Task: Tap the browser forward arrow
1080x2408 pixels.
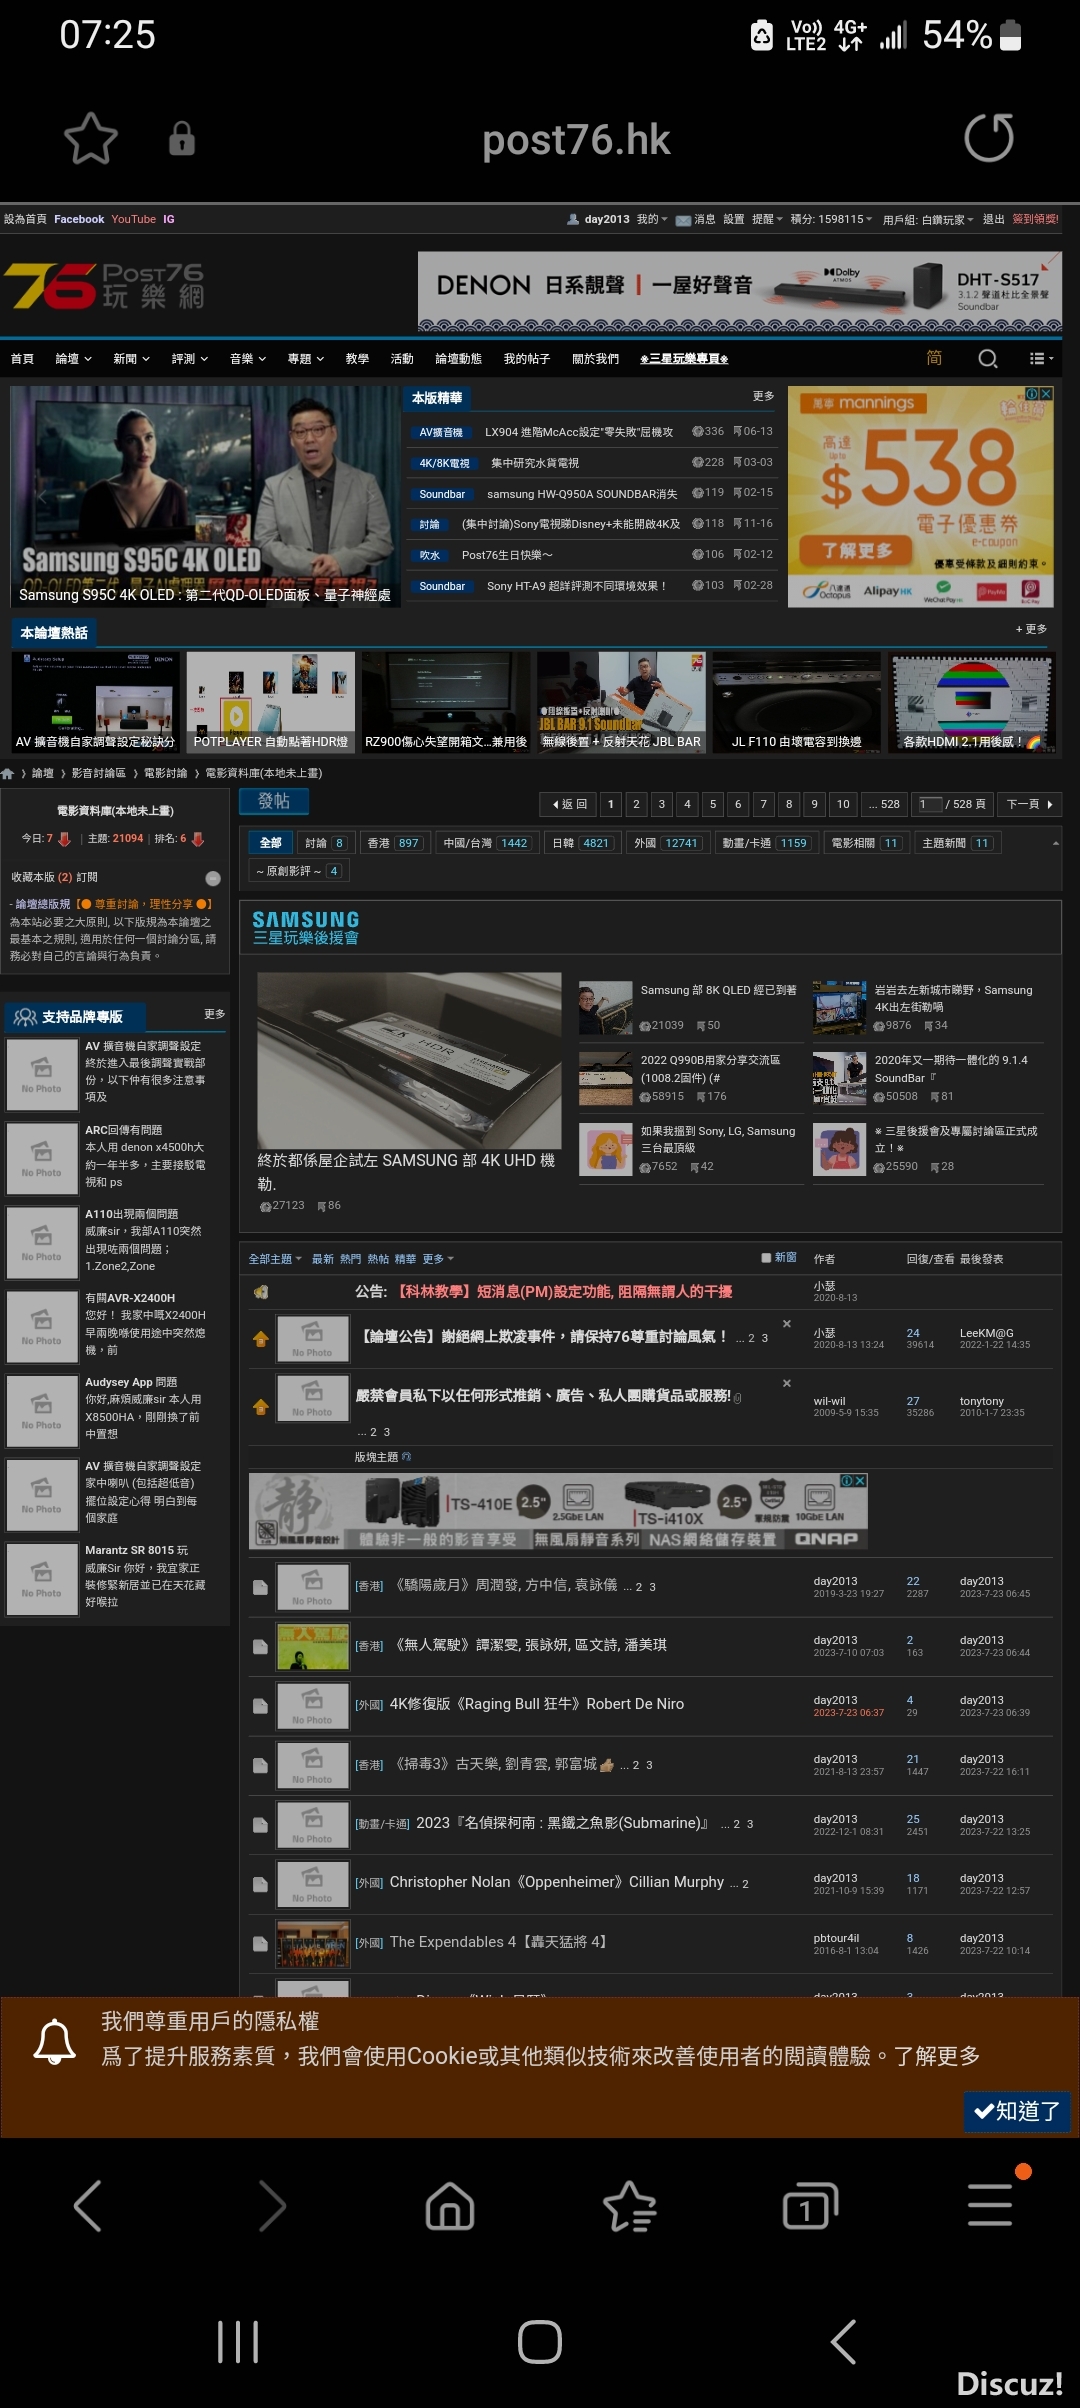Action: tap(272, 2206)
